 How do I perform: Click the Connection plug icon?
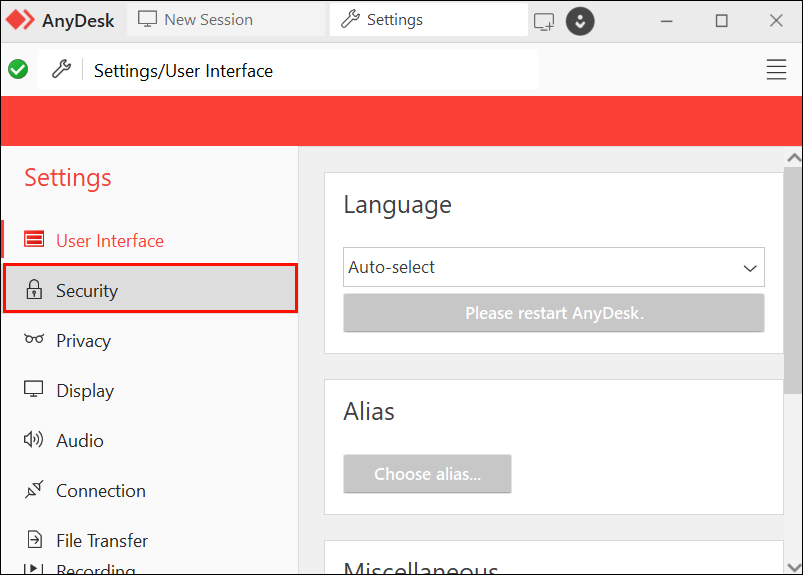click(34, 490)
